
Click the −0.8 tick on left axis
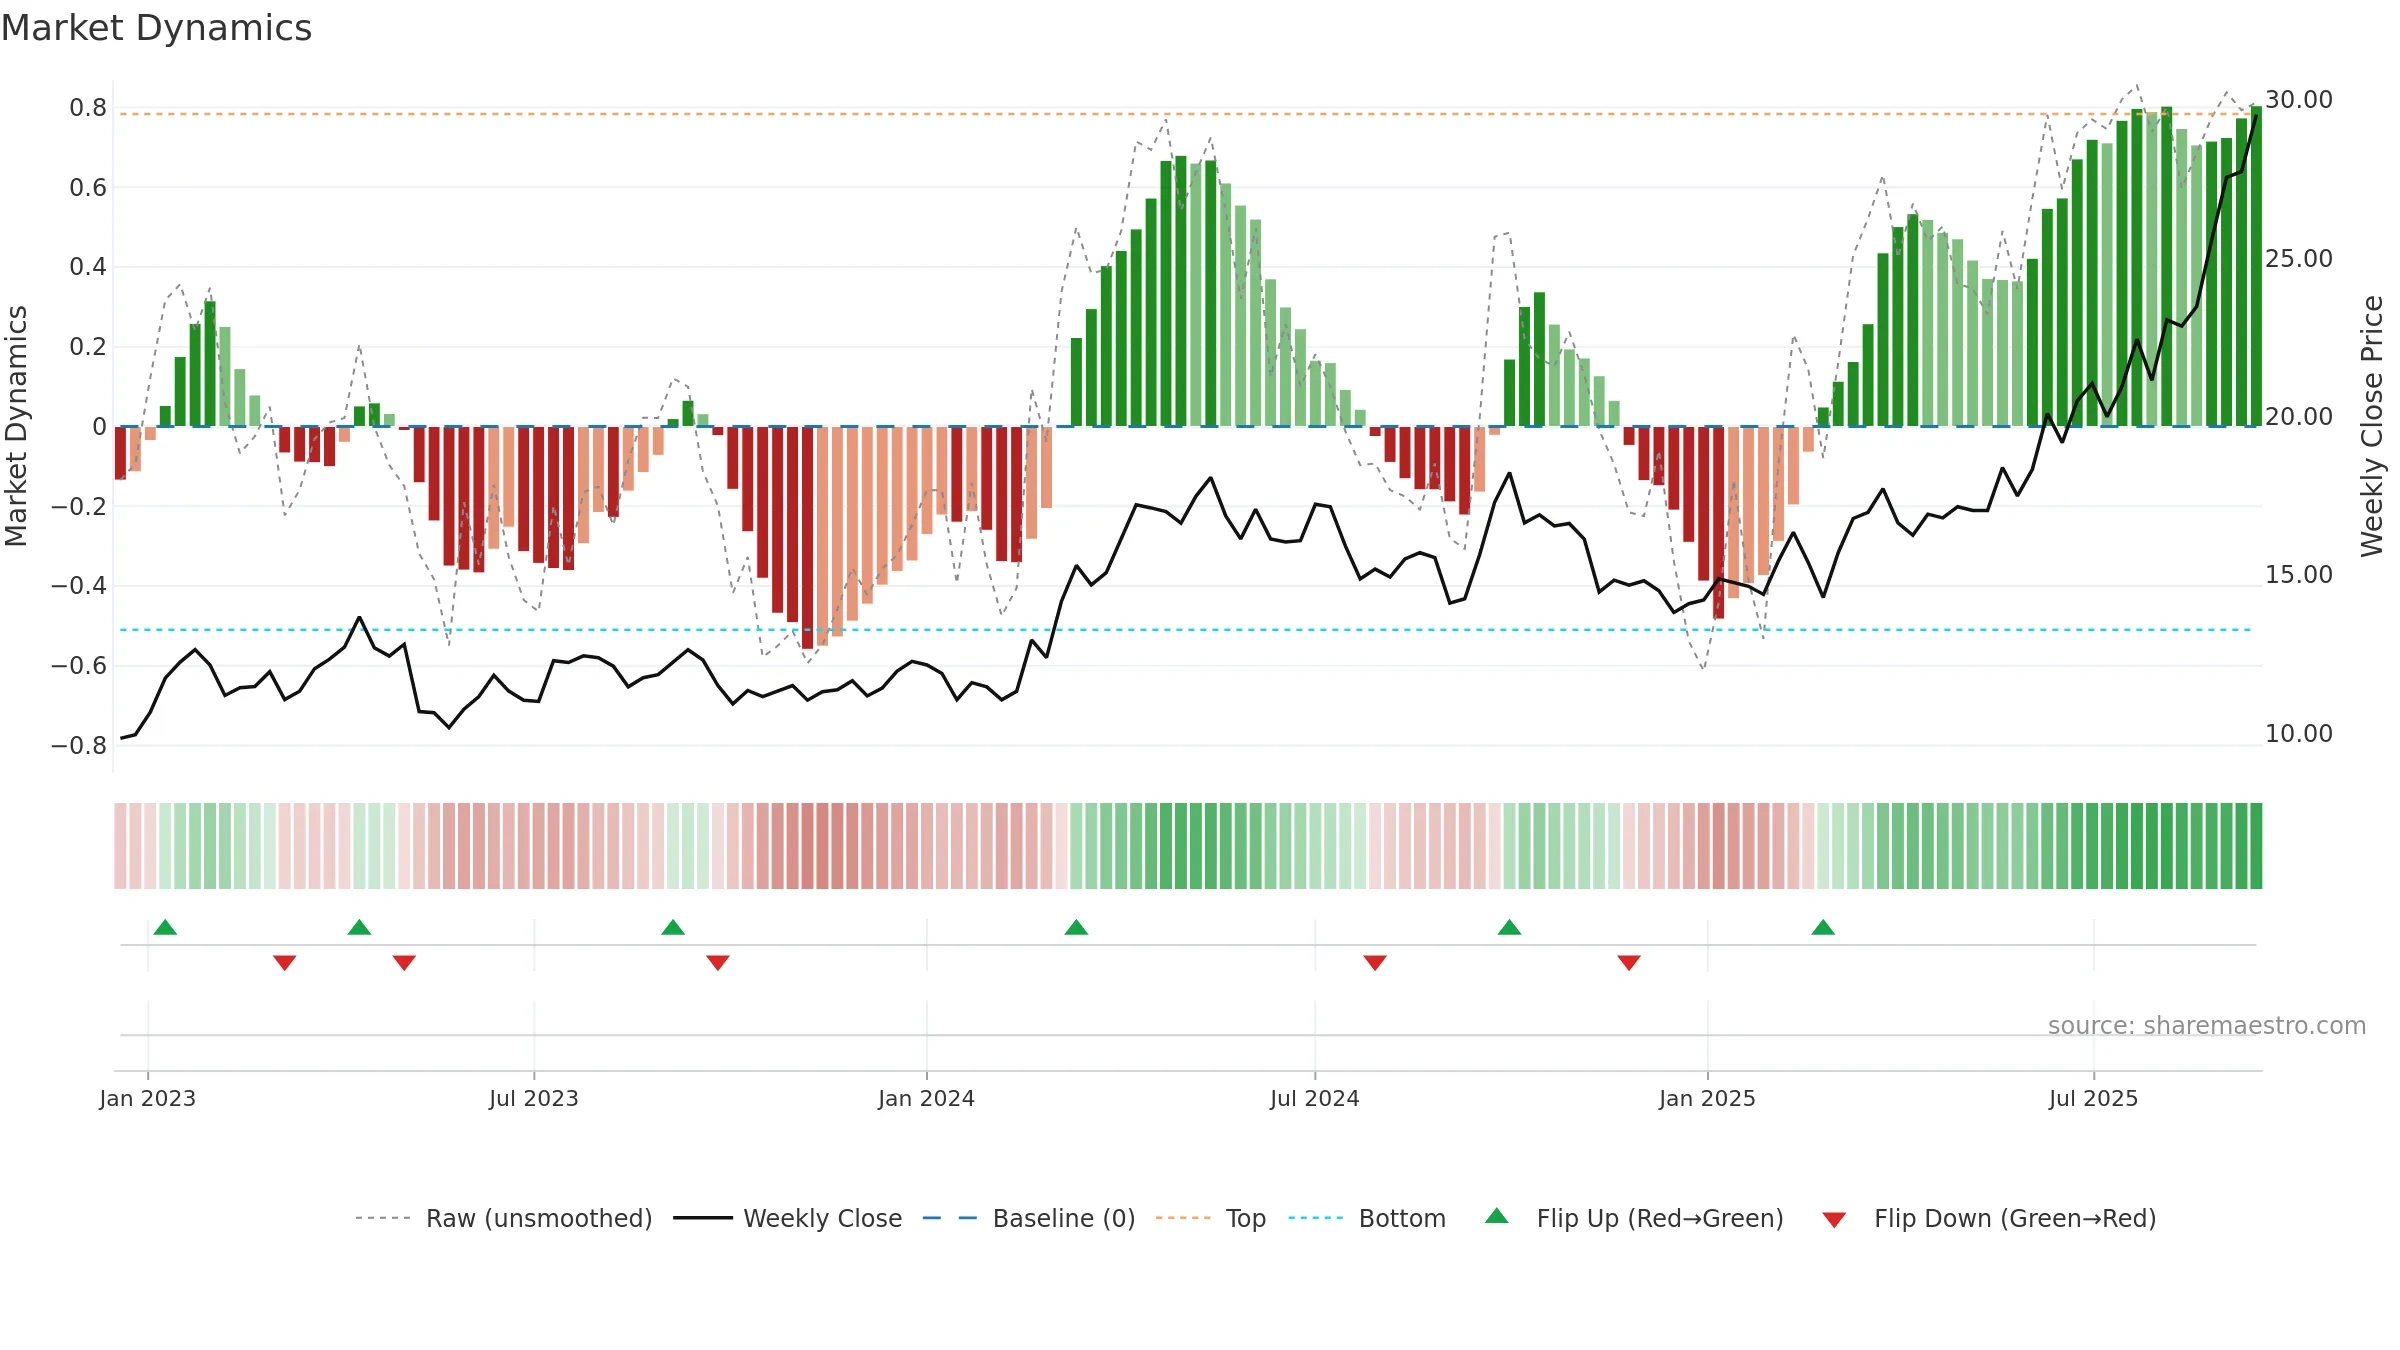[79, 745]
